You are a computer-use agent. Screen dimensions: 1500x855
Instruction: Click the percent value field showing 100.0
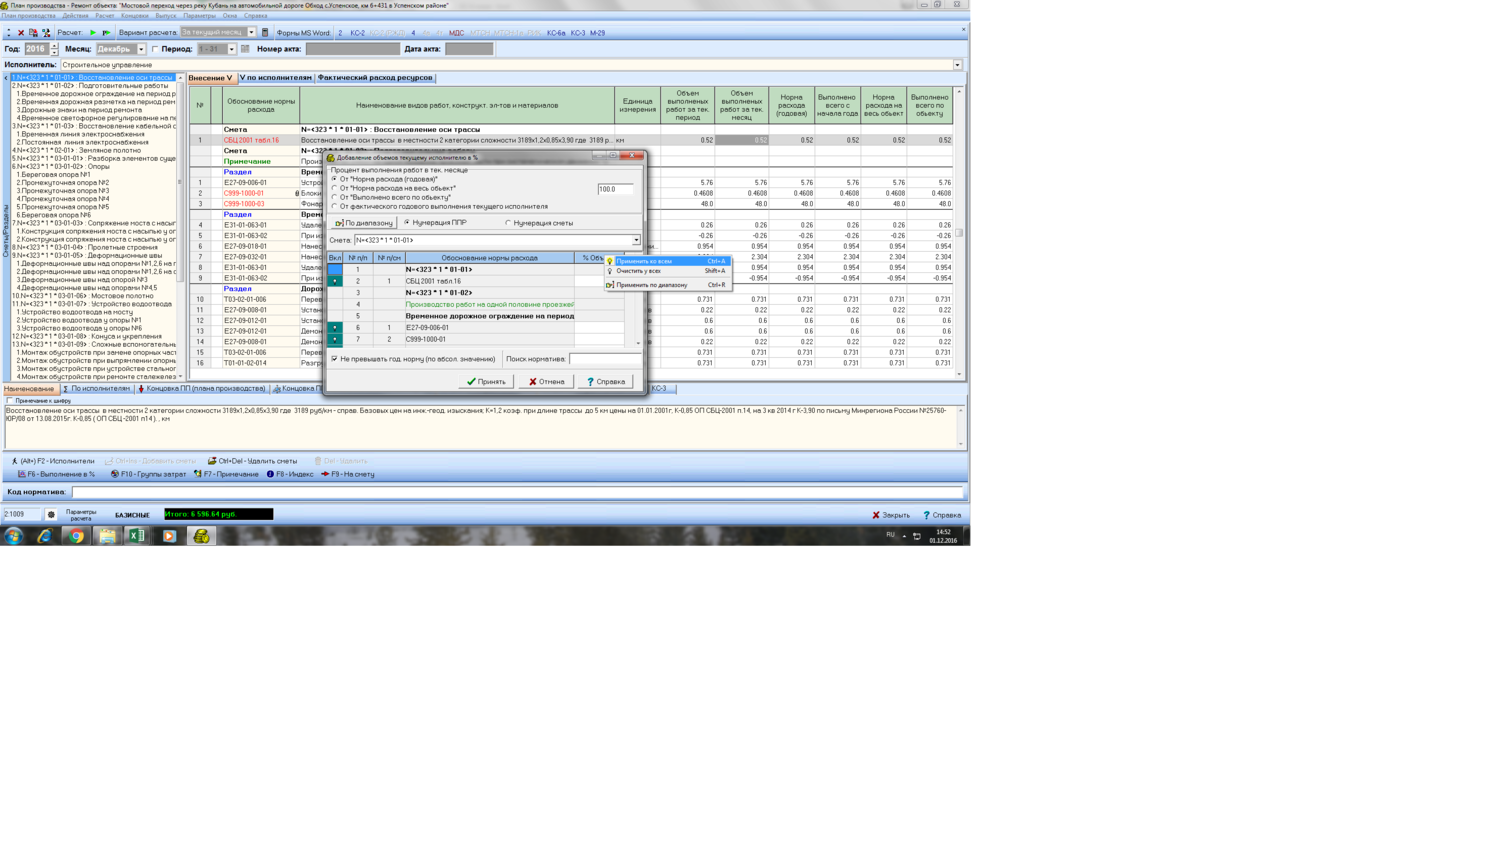click(615, 189)
